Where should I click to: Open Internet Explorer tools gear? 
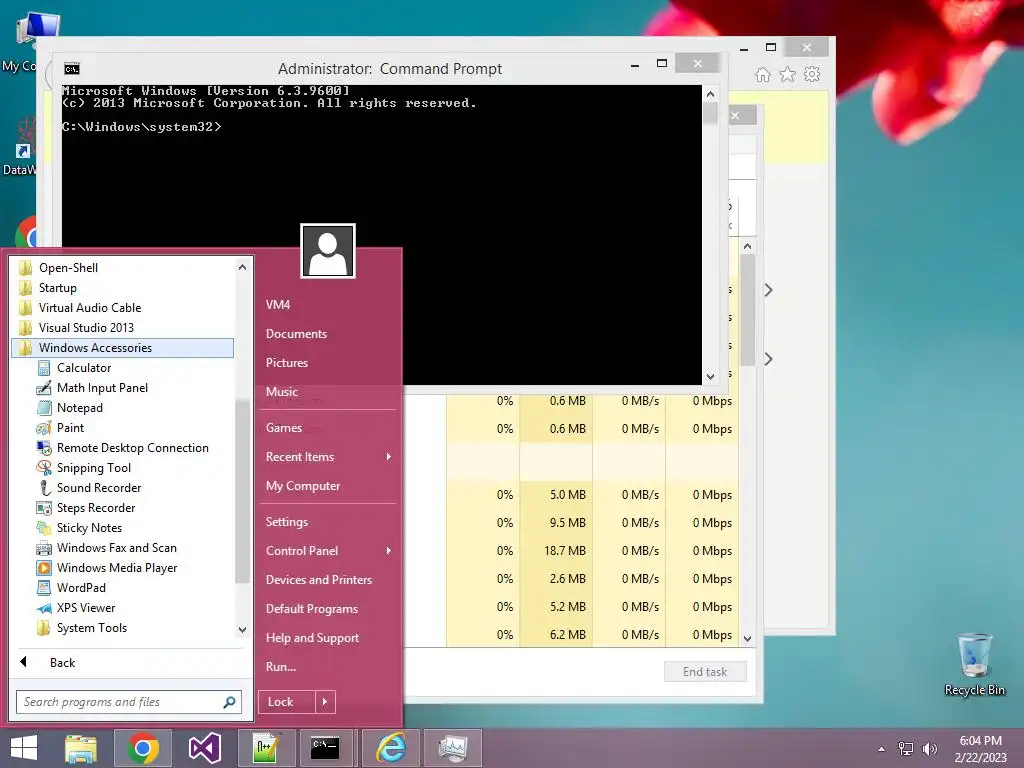[x=812, y=74]
